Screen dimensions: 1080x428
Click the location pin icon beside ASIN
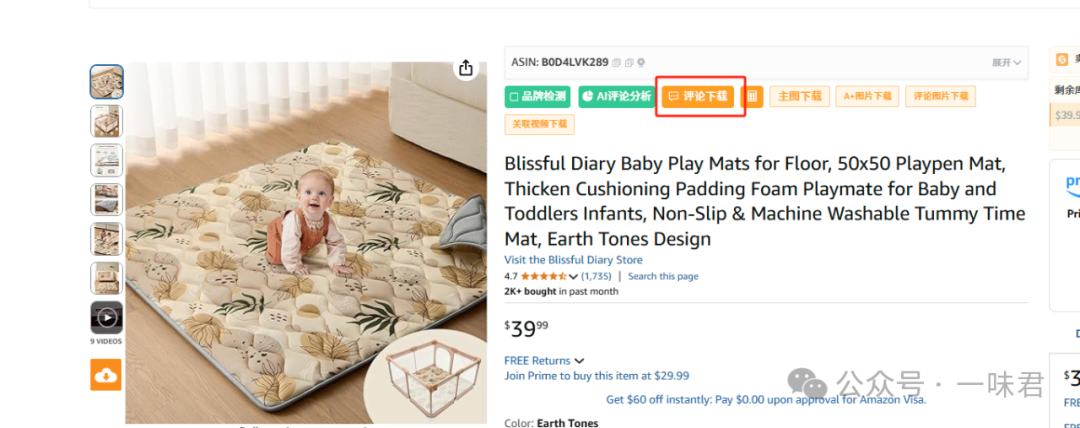[x=641, y=63]
